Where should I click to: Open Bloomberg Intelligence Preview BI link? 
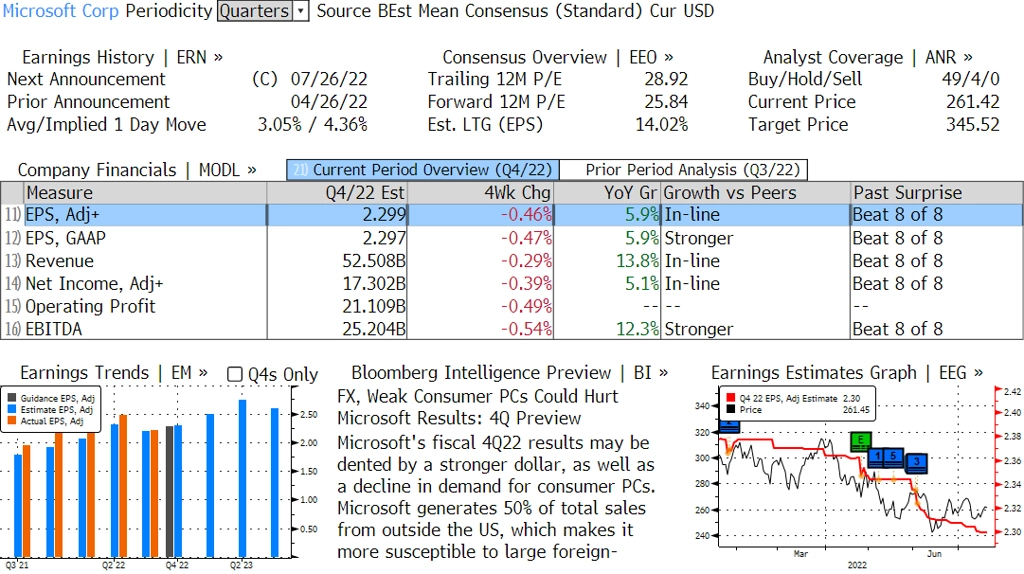pyautogui.click(x=509, y=373)
